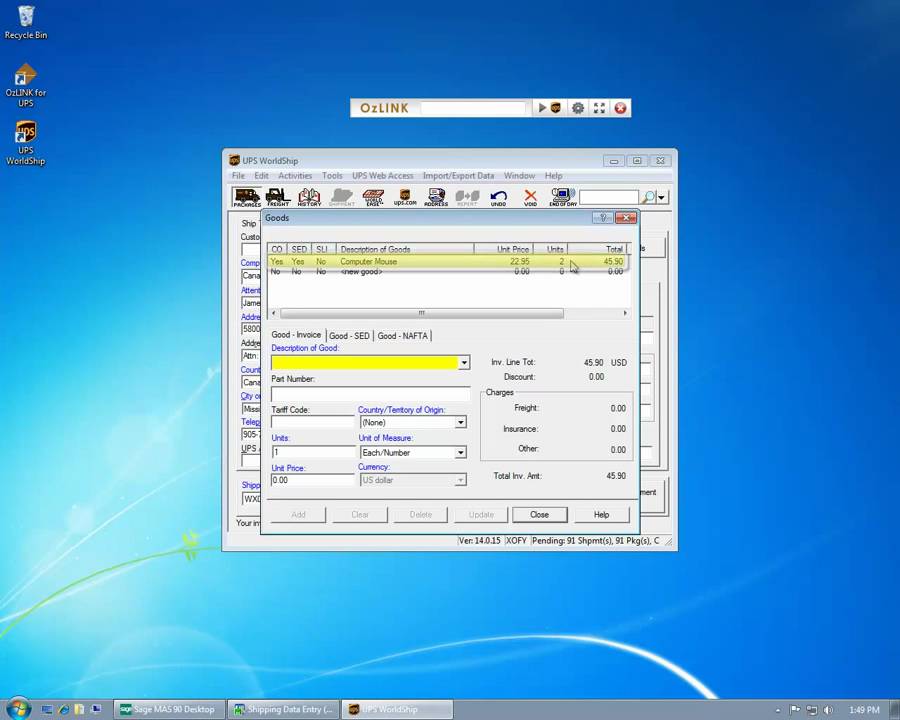Image resolution: width=900 pixels, height=720 pixels.
Task: Click the Void toolbar icon
Action: pyautogui.click(x=530, y=197)
